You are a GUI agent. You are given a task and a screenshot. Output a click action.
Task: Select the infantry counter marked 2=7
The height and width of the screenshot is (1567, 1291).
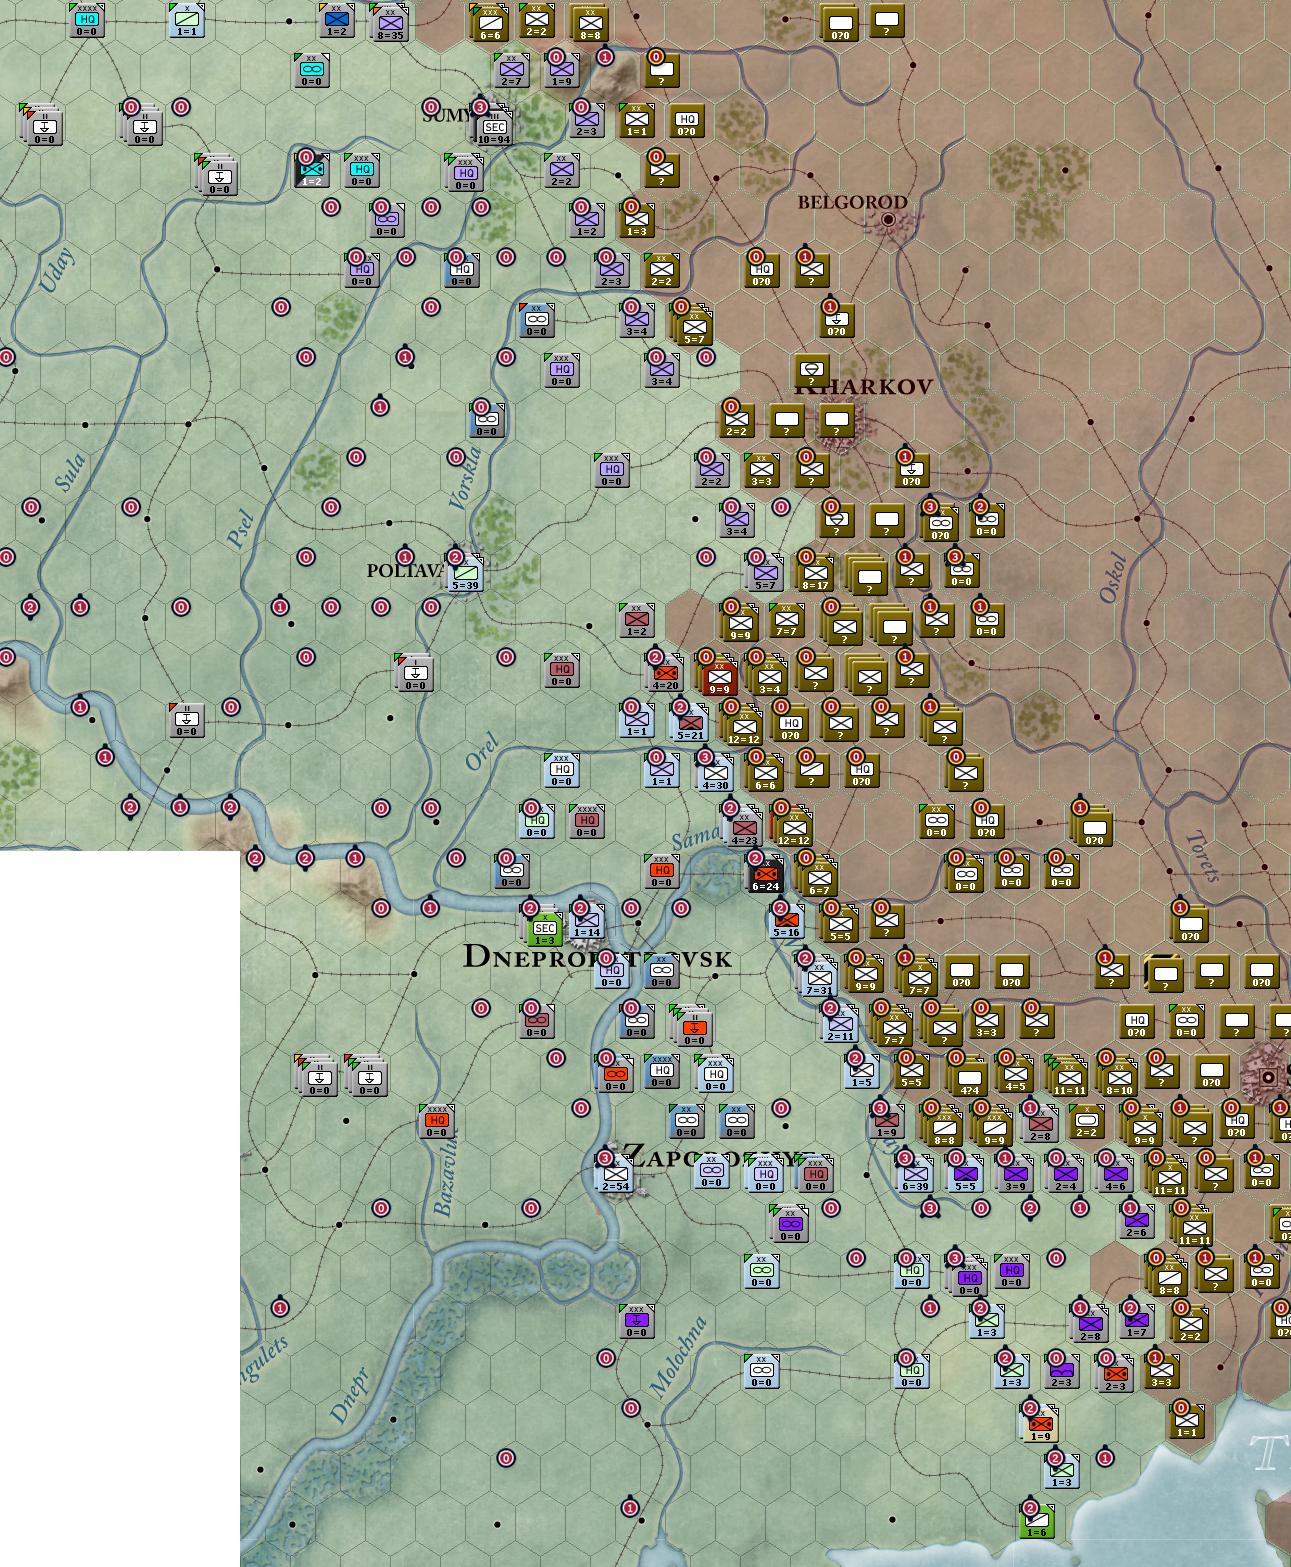[511, 70]
